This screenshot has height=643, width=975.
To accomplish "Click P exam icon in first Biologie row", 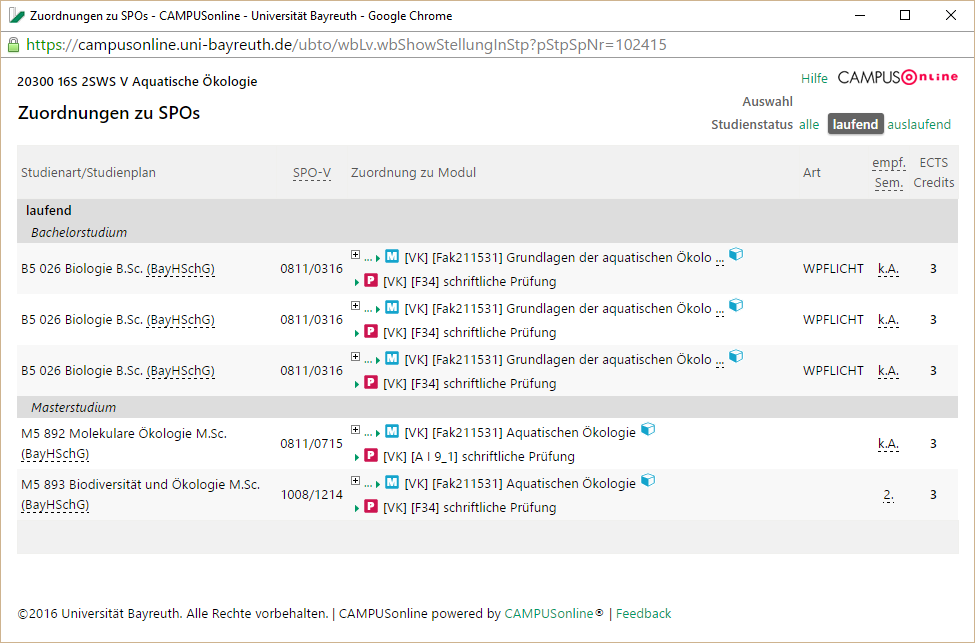I will click(x=371, y=280).
